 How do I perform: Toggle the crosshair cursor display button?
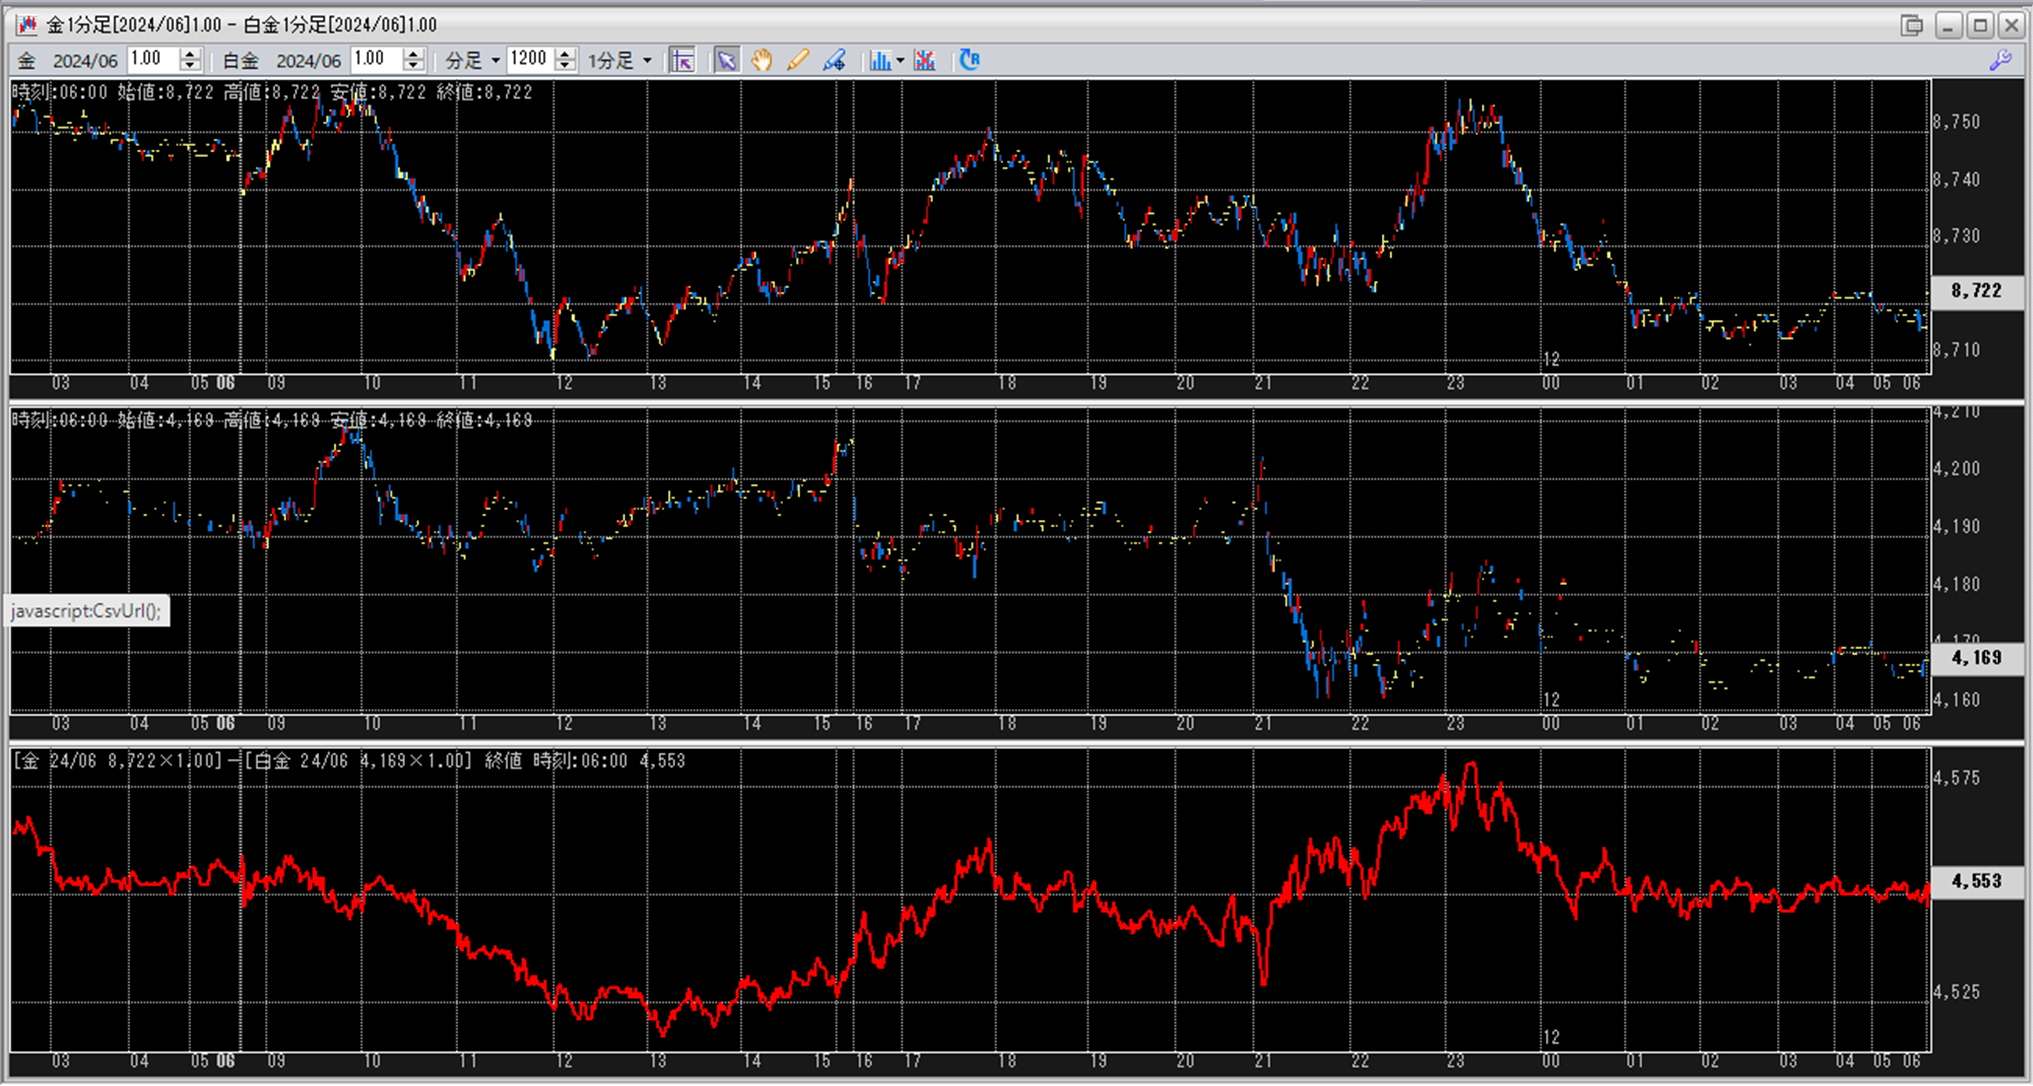682,61
